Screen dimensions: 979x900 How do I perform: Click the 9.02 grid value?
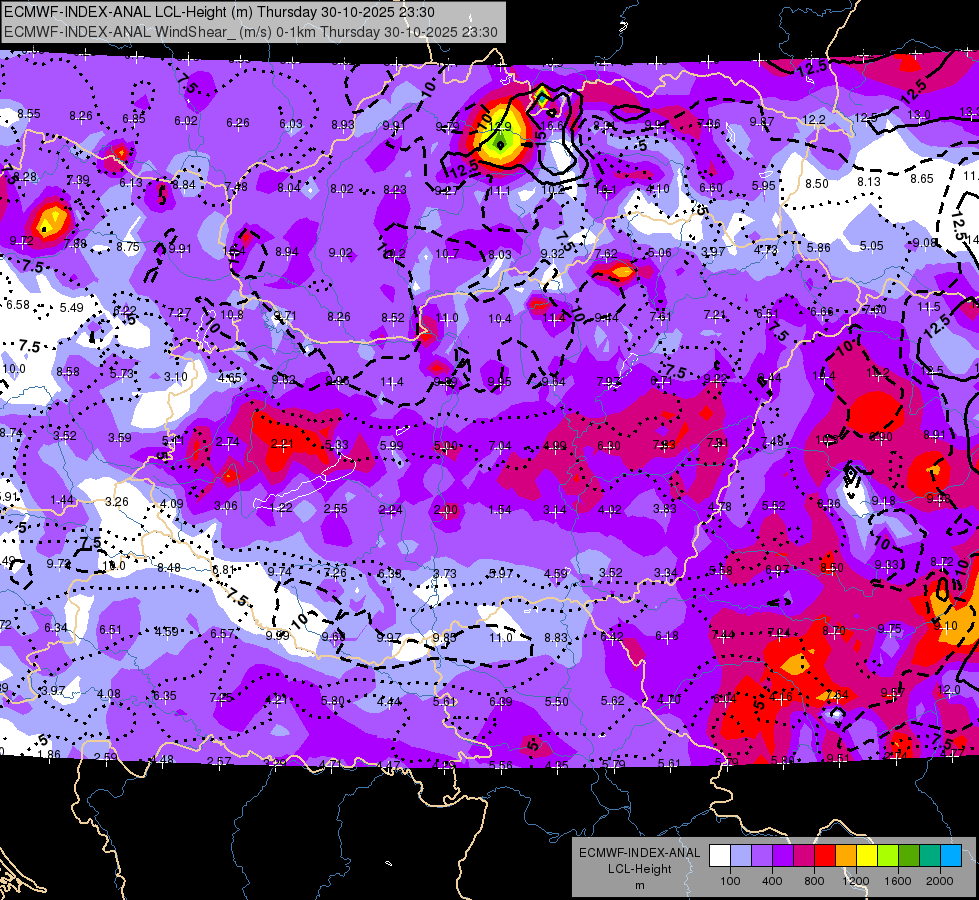[x=340, y=253]
